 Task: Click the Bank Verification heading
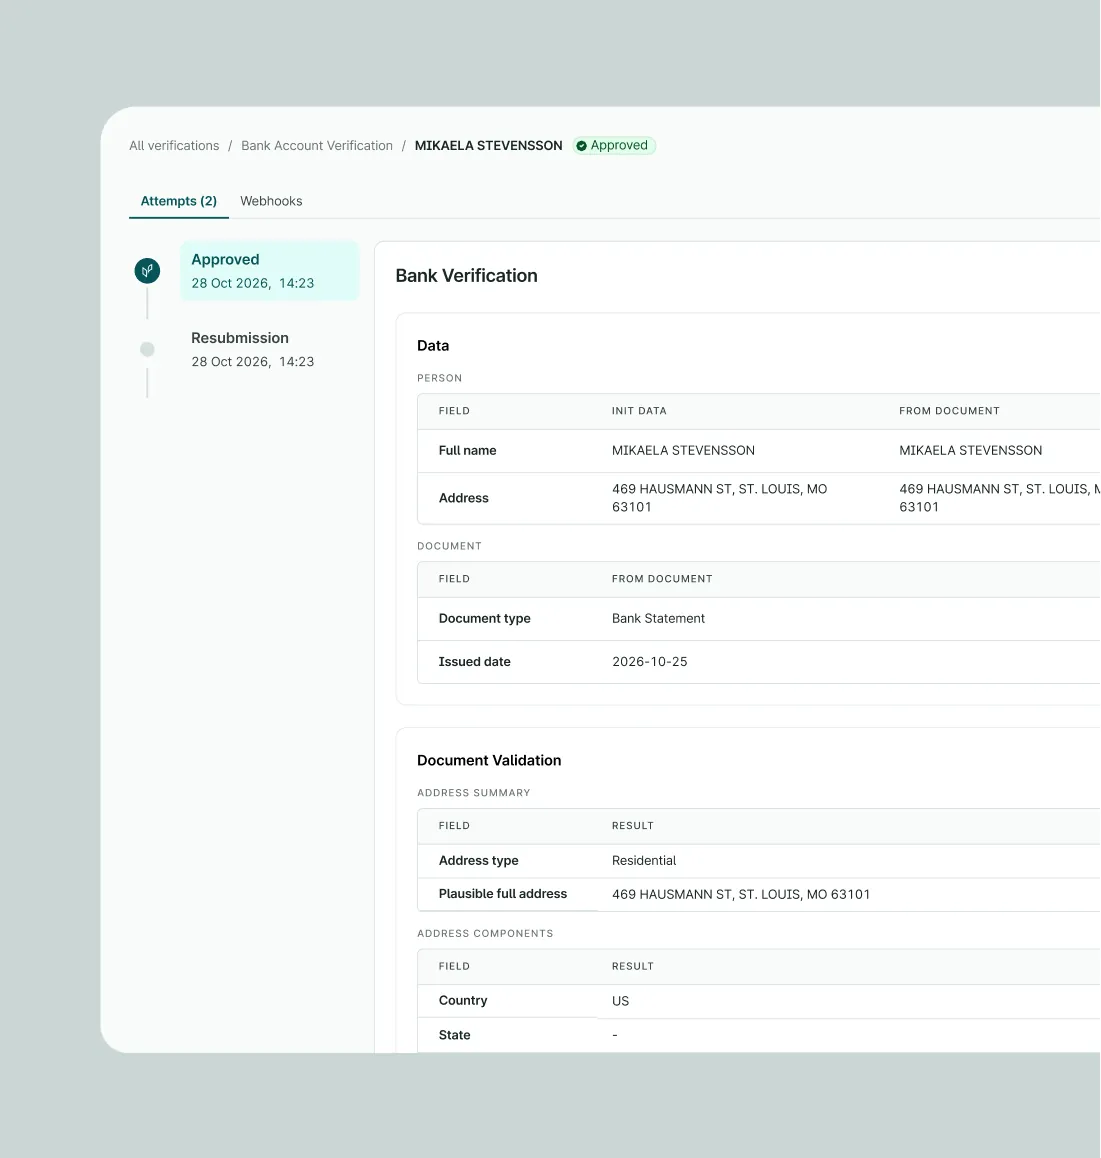click(467, 275)
